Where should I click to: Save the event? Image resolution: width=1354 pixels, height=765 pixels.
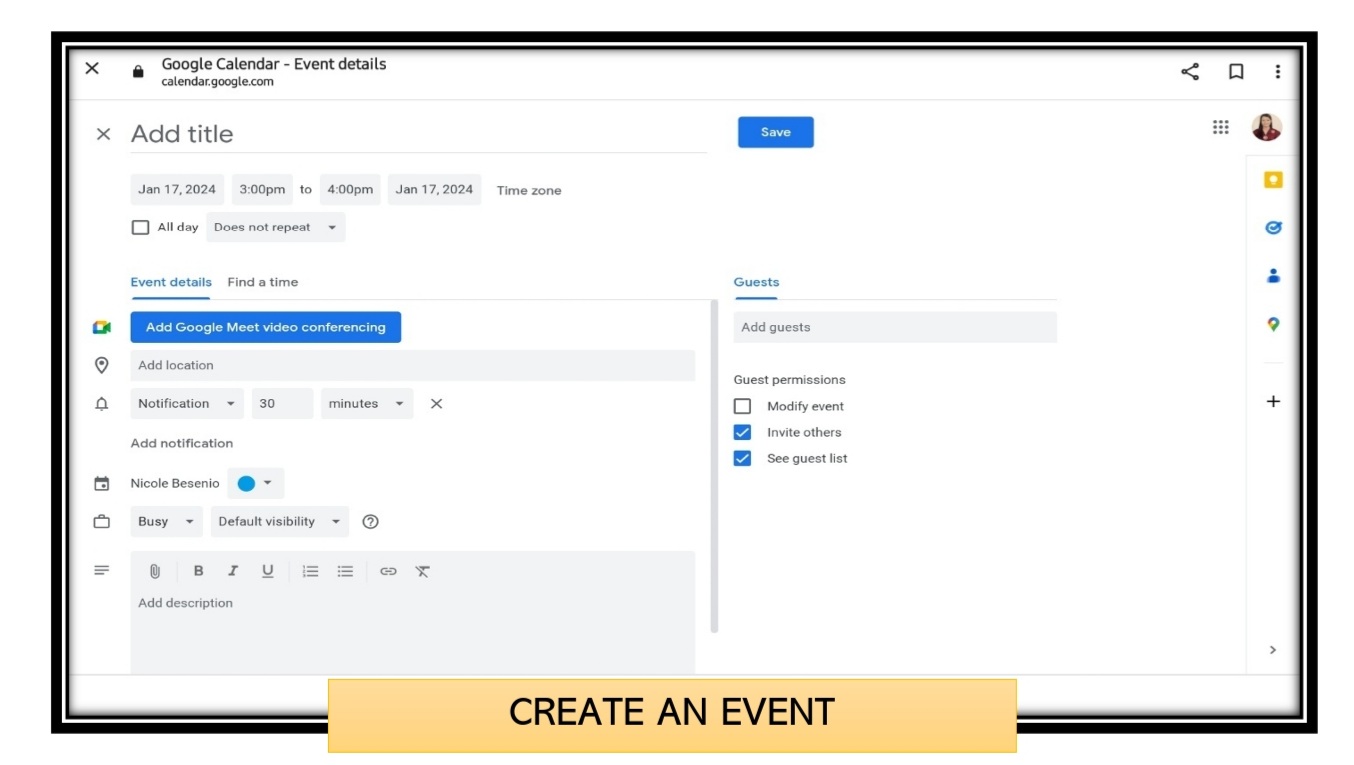point(776,132)
